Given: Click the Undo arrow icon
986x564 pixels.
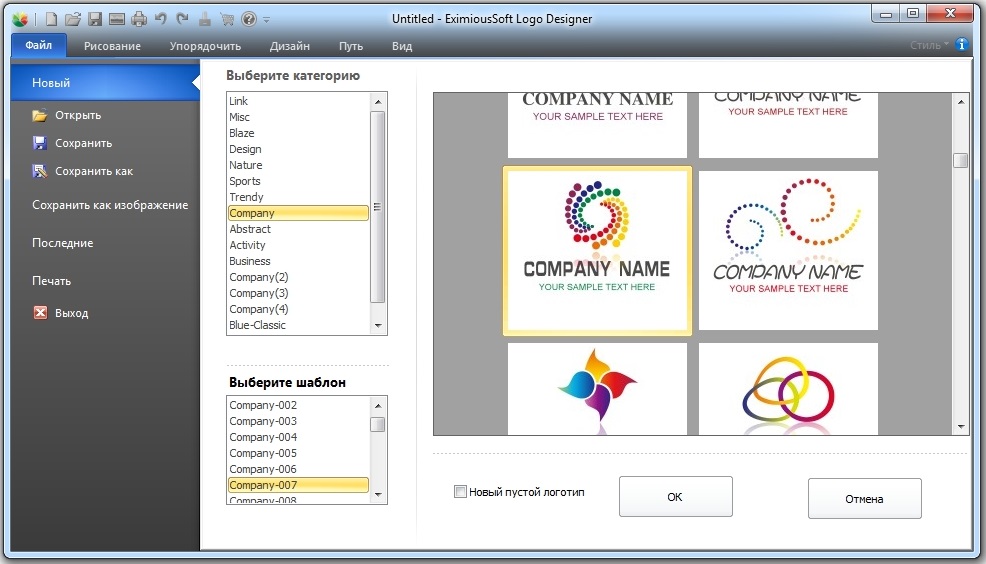Looking at the screenshot, I should pos(160,19).
